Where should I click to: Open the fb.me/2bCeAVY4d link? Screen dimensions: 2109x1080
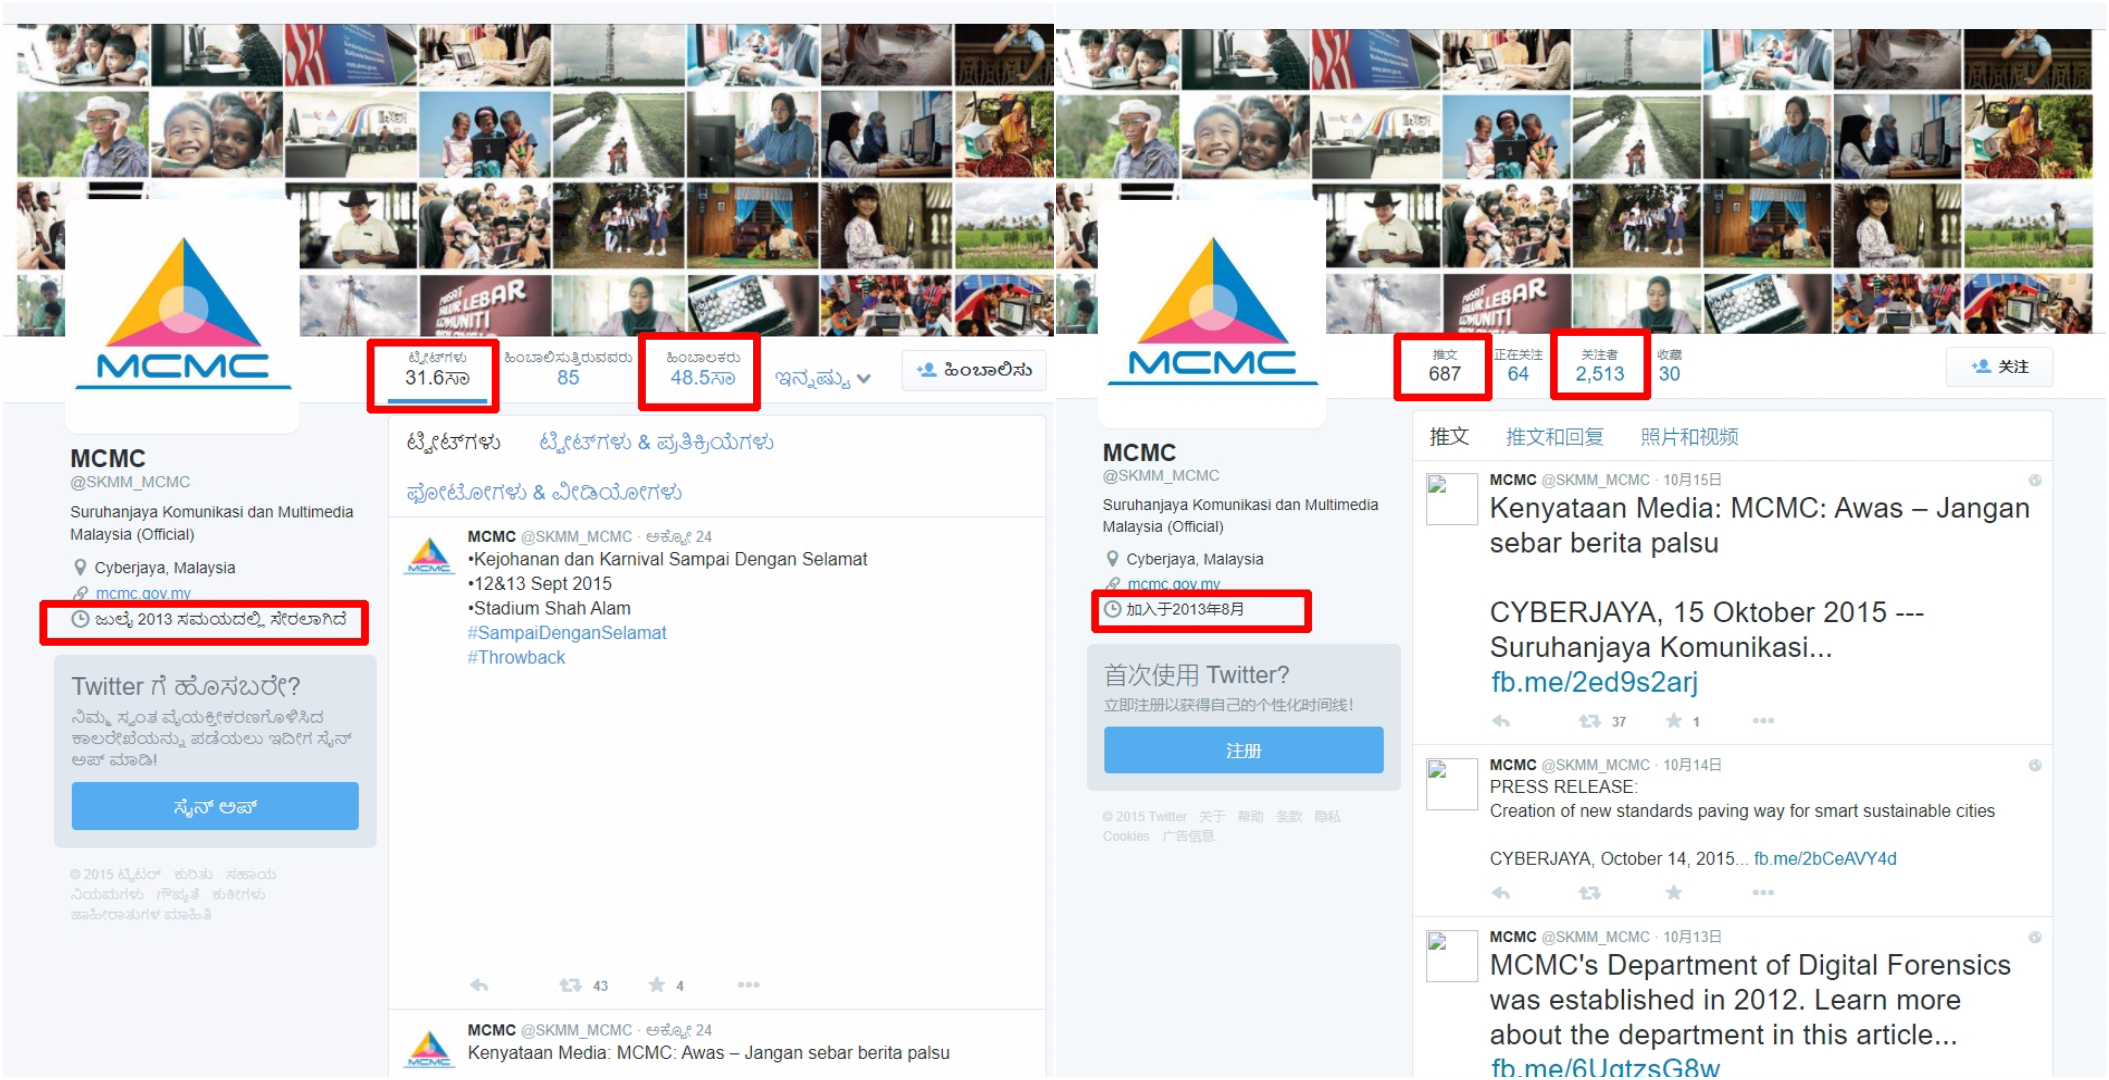[1825, 859]
